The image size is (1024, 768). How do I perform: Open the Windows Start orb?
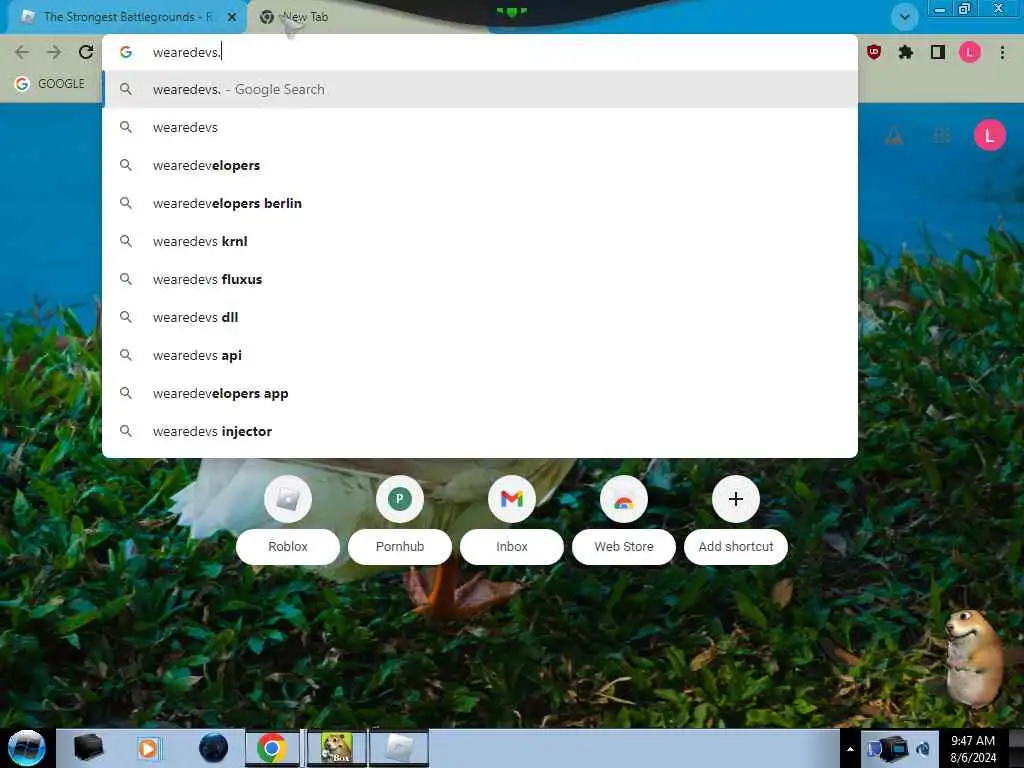click(x=26, y=748)
